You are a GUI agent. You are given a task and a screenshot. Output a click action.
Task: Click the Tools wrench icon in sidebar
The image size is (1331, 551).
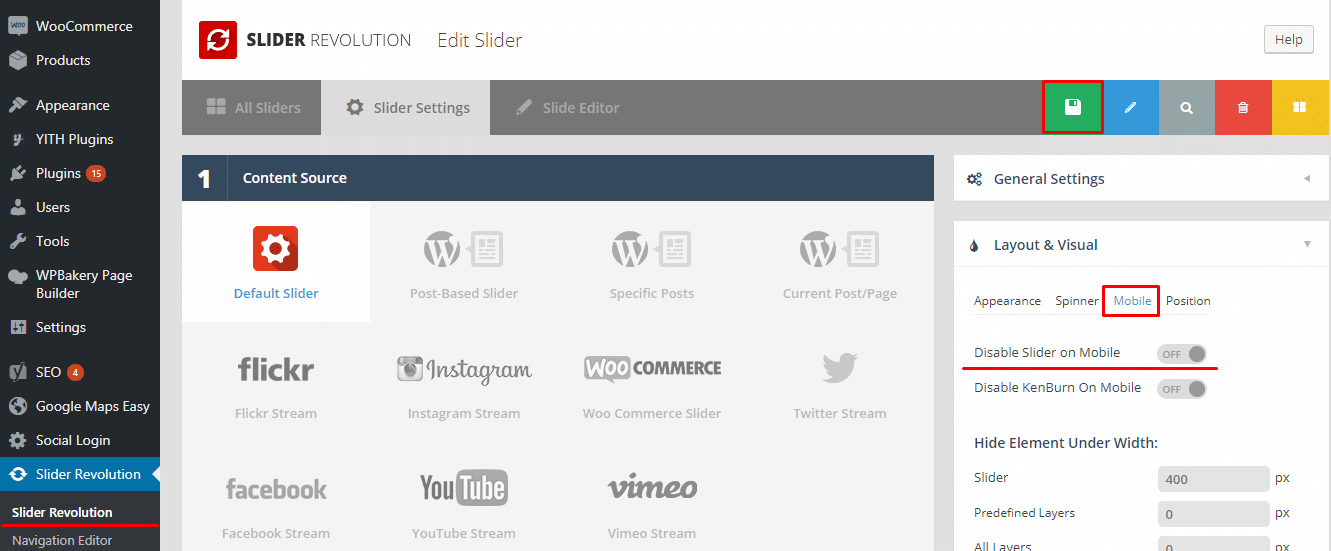18,241
